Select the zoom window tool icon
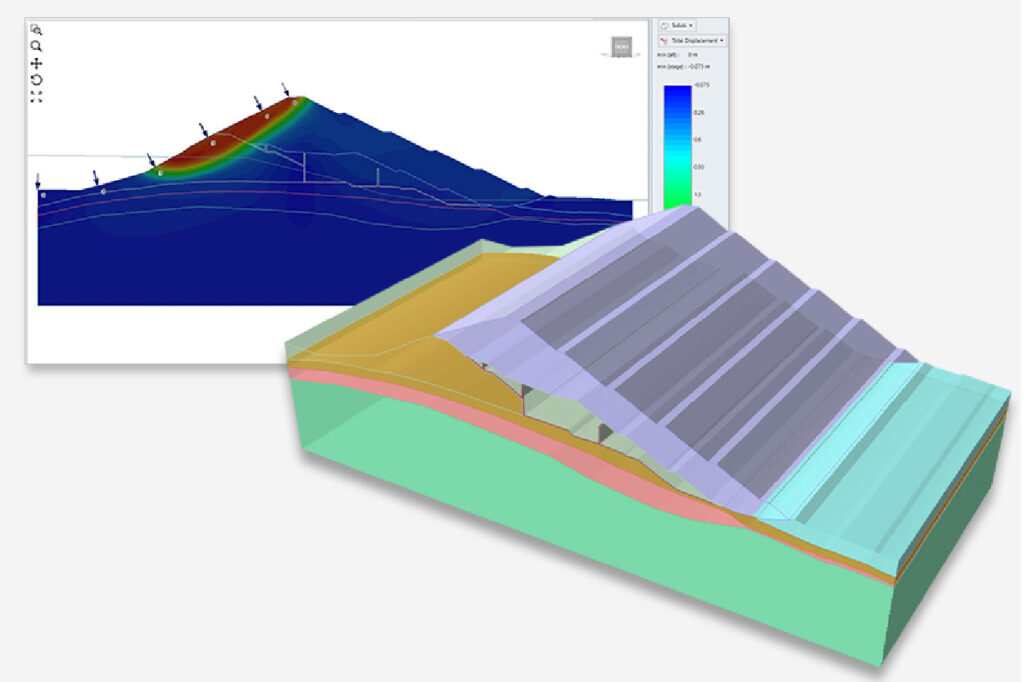 click(36, 30)
